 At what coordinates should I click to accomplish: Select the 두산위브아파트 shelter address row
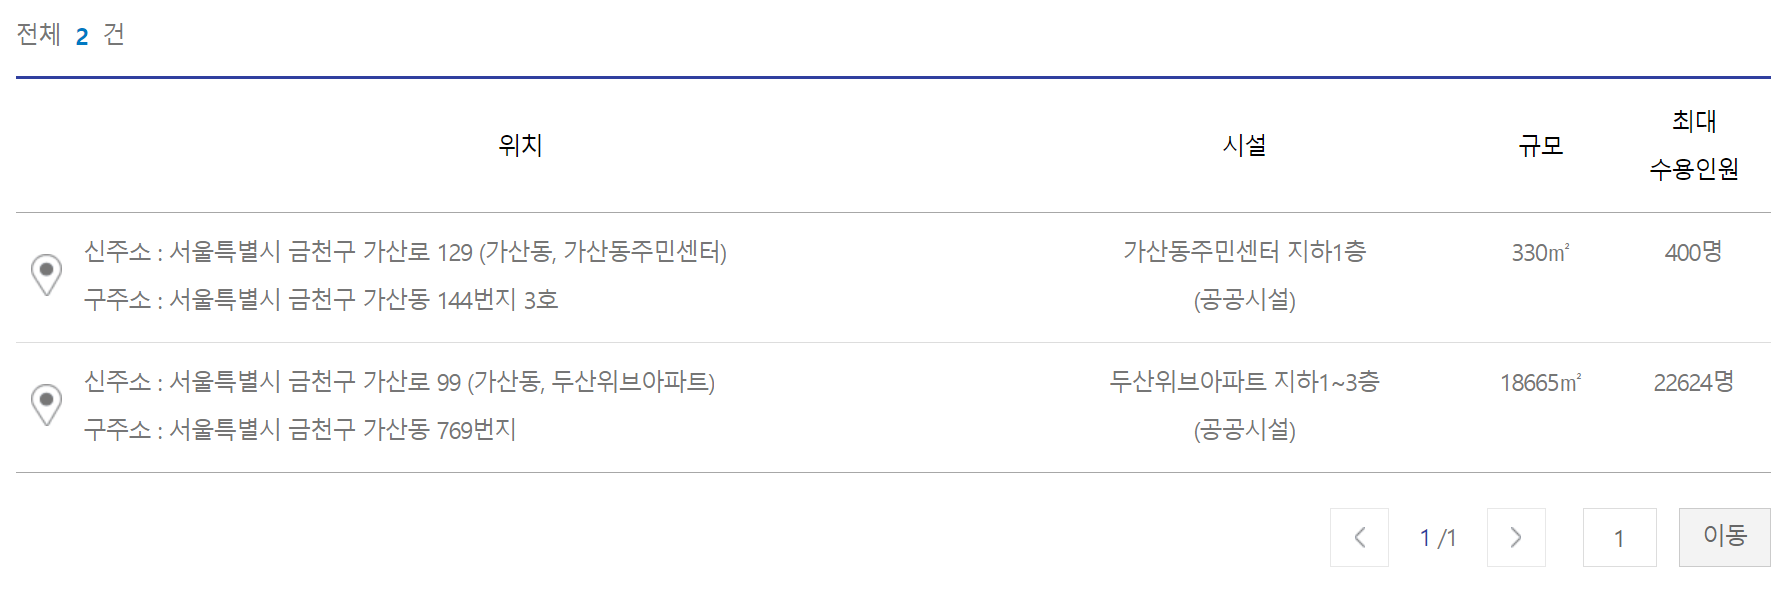click(x=400, y=405)
